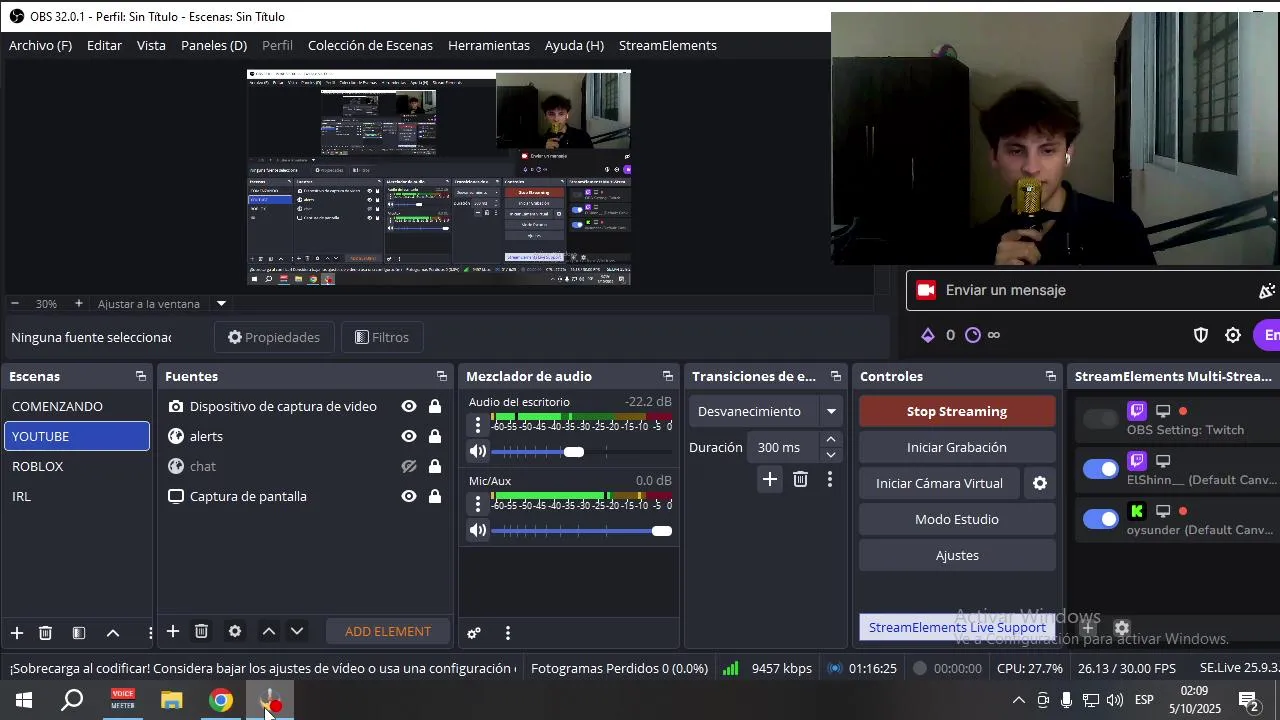
Task: Open the audio mixer three-dot menu
Action: pos(508,633)
